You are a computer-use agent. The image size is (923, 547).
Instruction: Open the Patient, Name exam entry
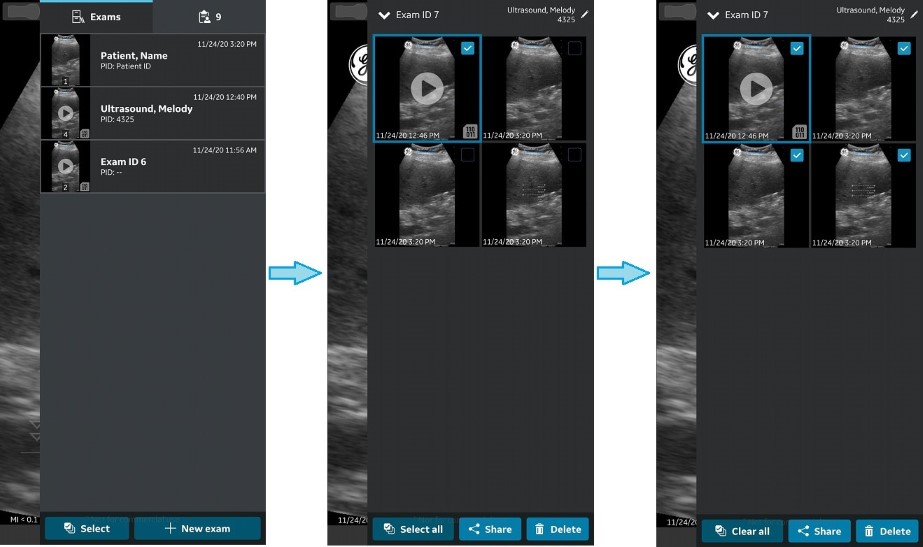[x=152, y=60]
